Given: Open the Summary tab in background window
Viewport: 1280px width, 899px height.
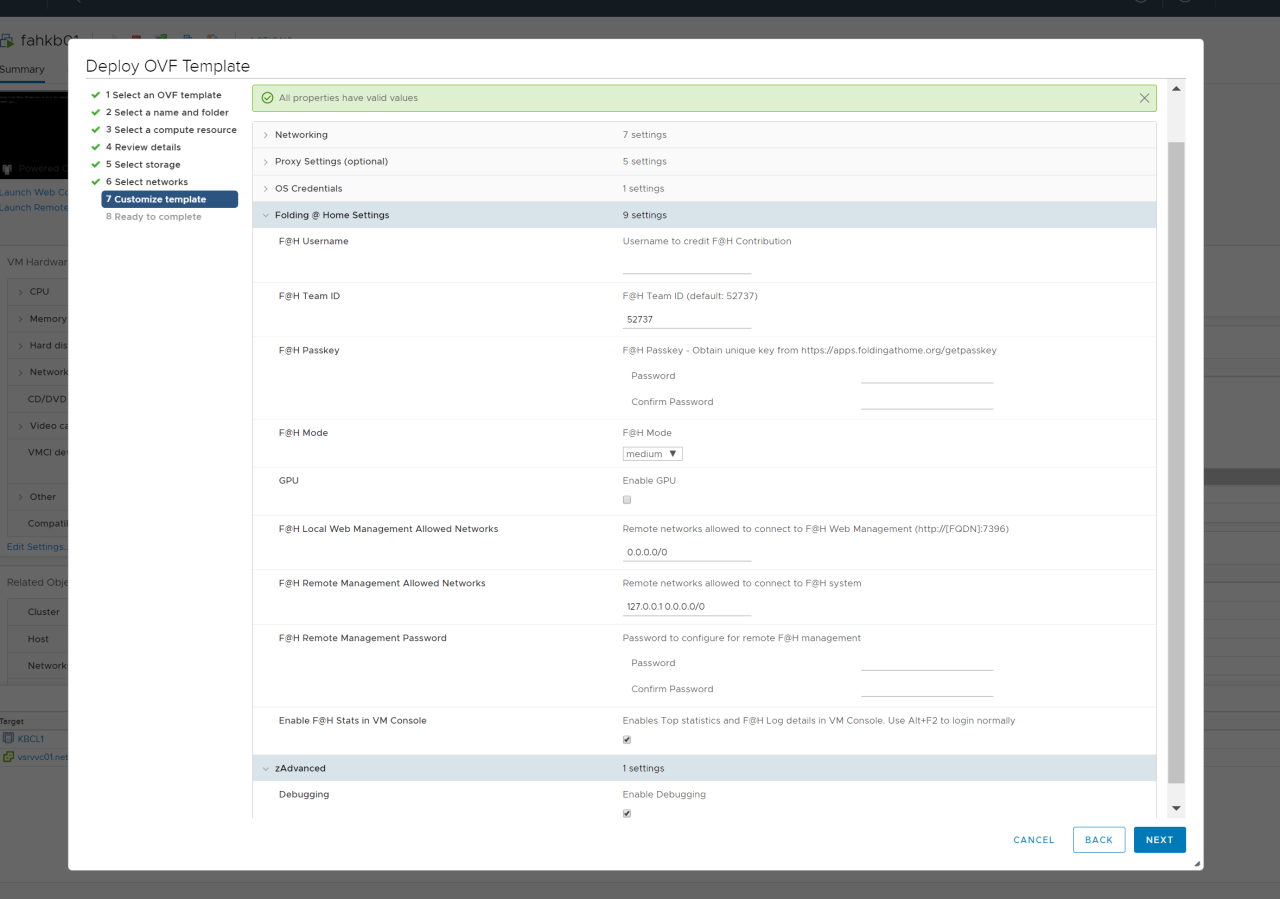Looking at the screenshot, I should point(22,70).
